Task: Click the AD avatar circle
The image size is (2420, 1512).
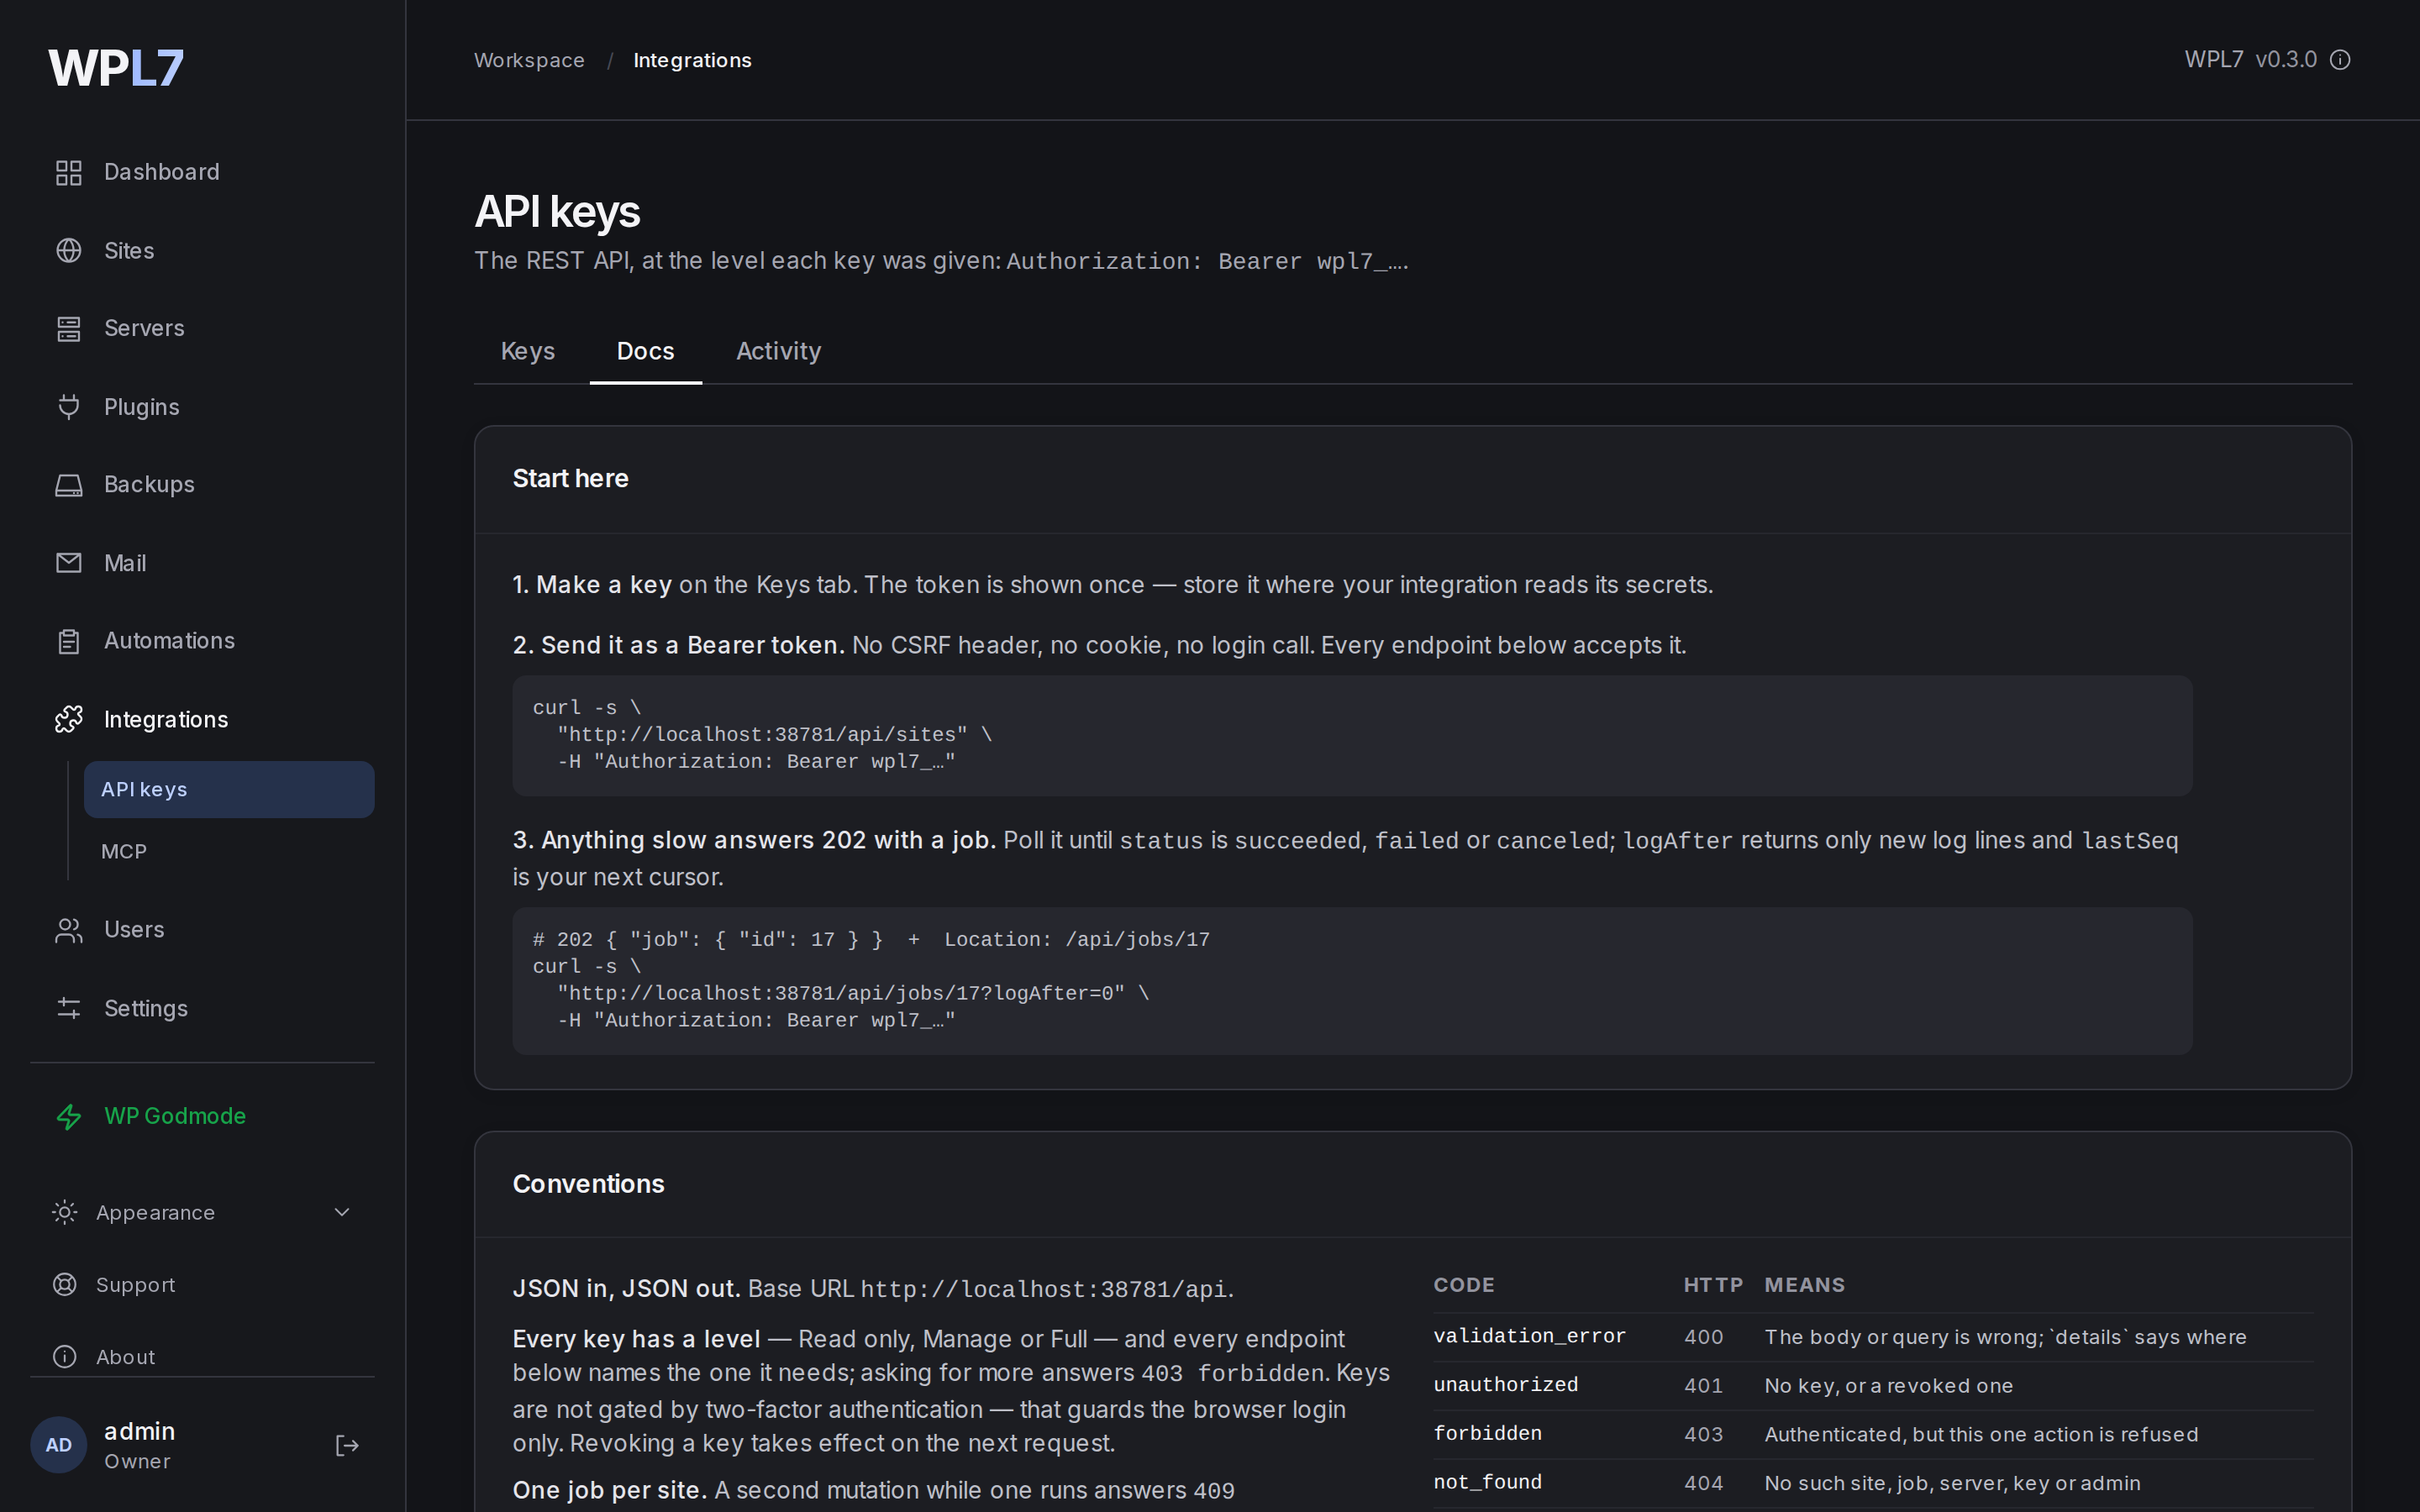Action: [x=59, y=1445]
